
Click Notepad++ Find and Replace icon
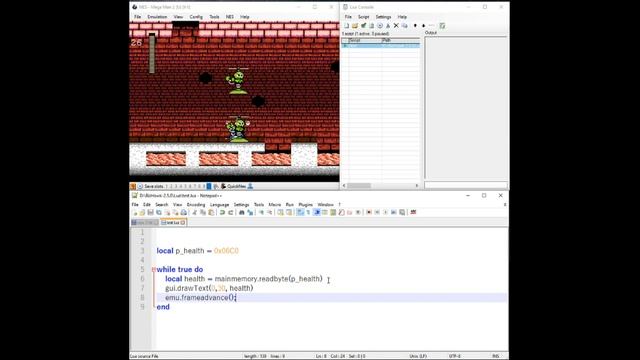click(250, 212)
